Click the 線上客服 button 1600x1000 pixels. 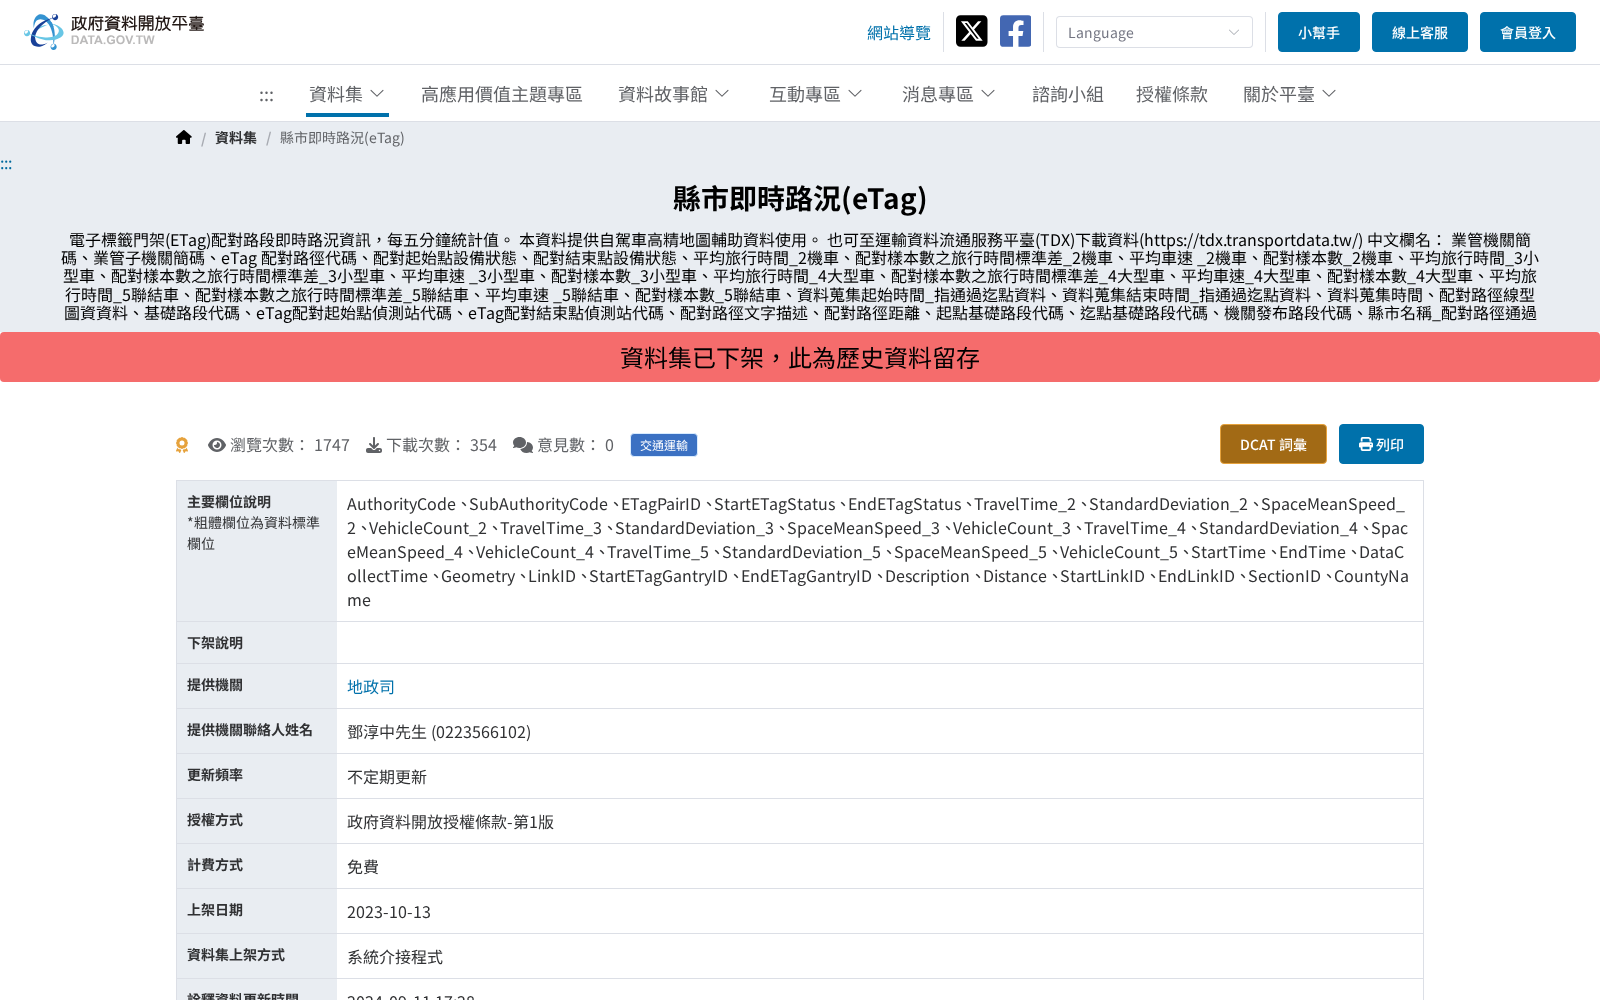click(x=1420, y=32)
